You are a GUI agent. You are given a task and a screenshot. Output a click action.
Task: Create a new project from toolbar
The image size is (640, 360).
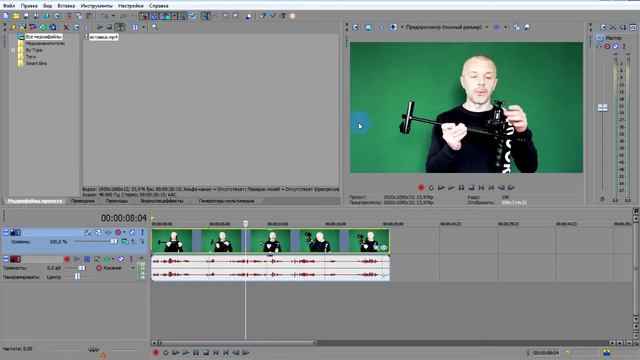[x=6, y=16]
